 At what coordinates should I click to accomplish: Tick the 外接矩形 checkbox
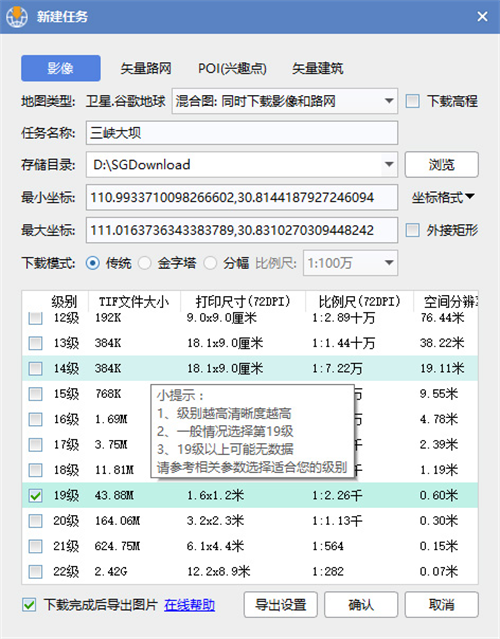[x=412, y=230]
